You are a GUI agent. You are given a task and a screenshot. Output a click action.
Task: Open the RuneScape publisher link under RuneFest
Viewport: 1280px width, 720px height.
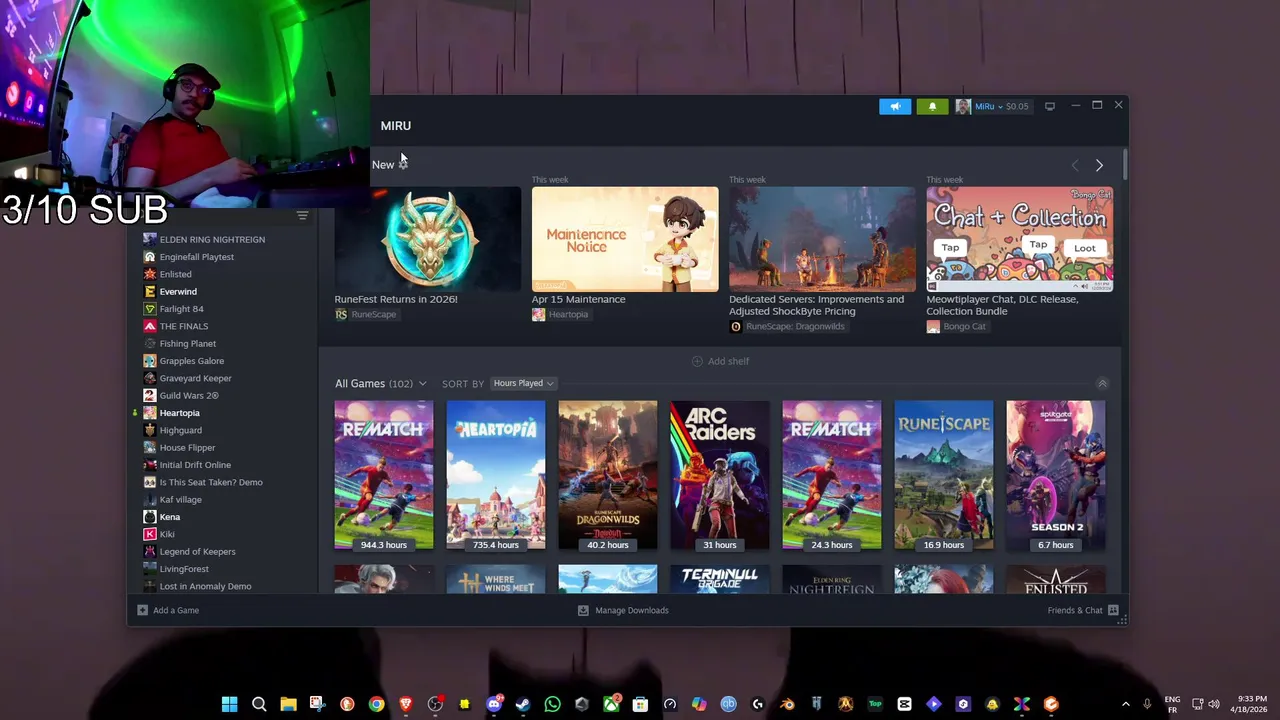(366, 314)
